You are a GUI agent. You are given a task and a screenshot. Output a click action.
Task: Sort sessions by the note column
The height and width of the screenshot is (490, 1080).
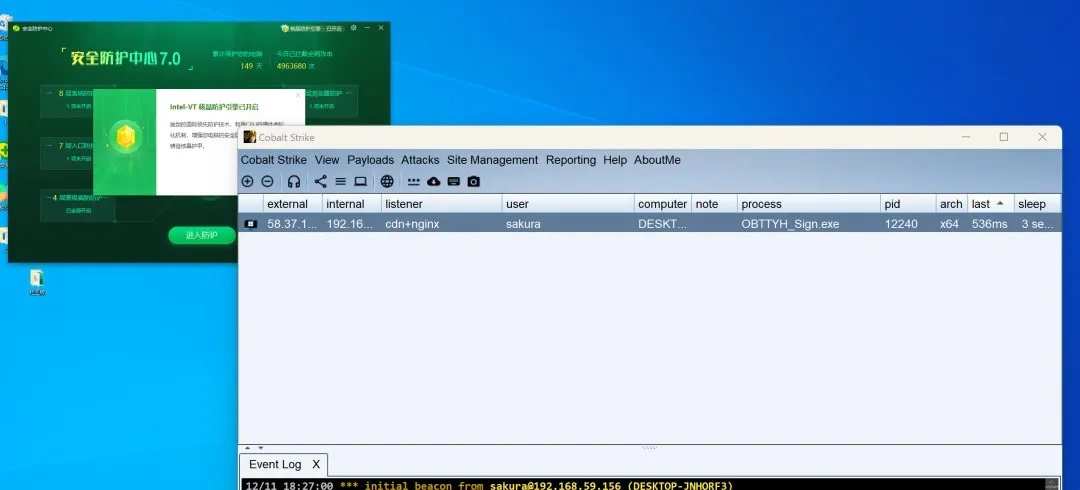714,204
